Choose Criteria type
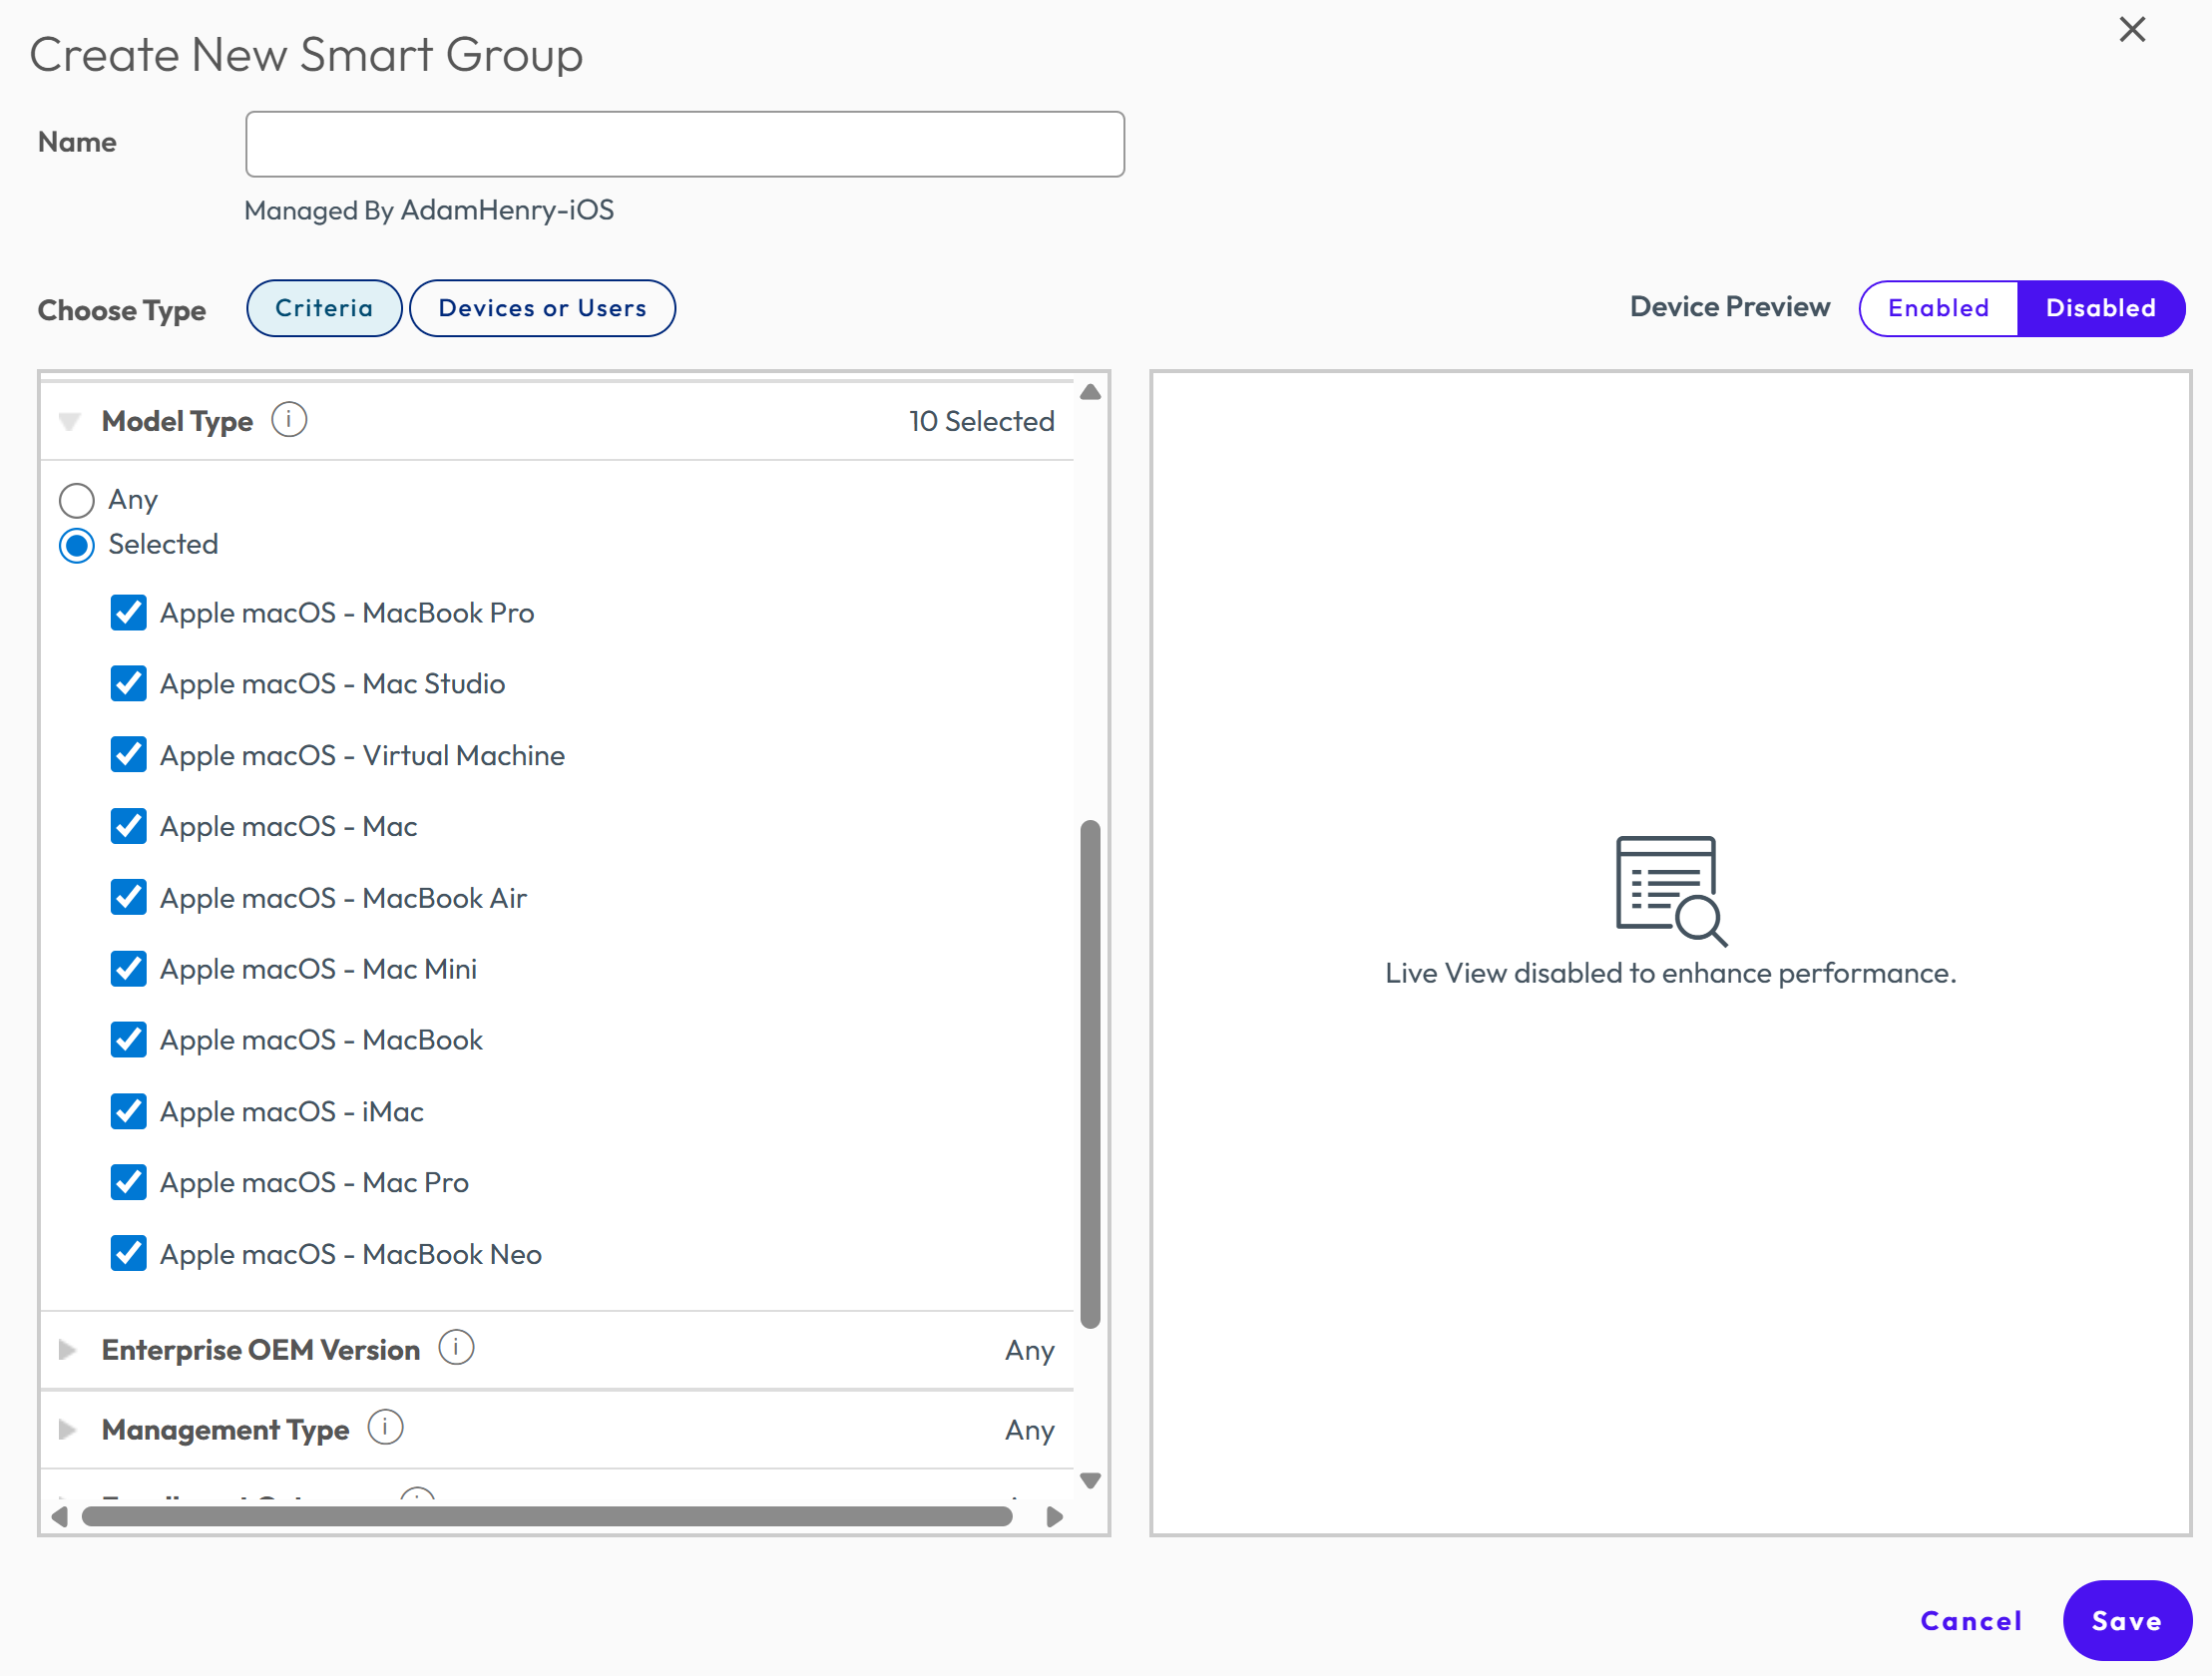The height and width of the screenshot is (1676, 2212). click(324, 308)
